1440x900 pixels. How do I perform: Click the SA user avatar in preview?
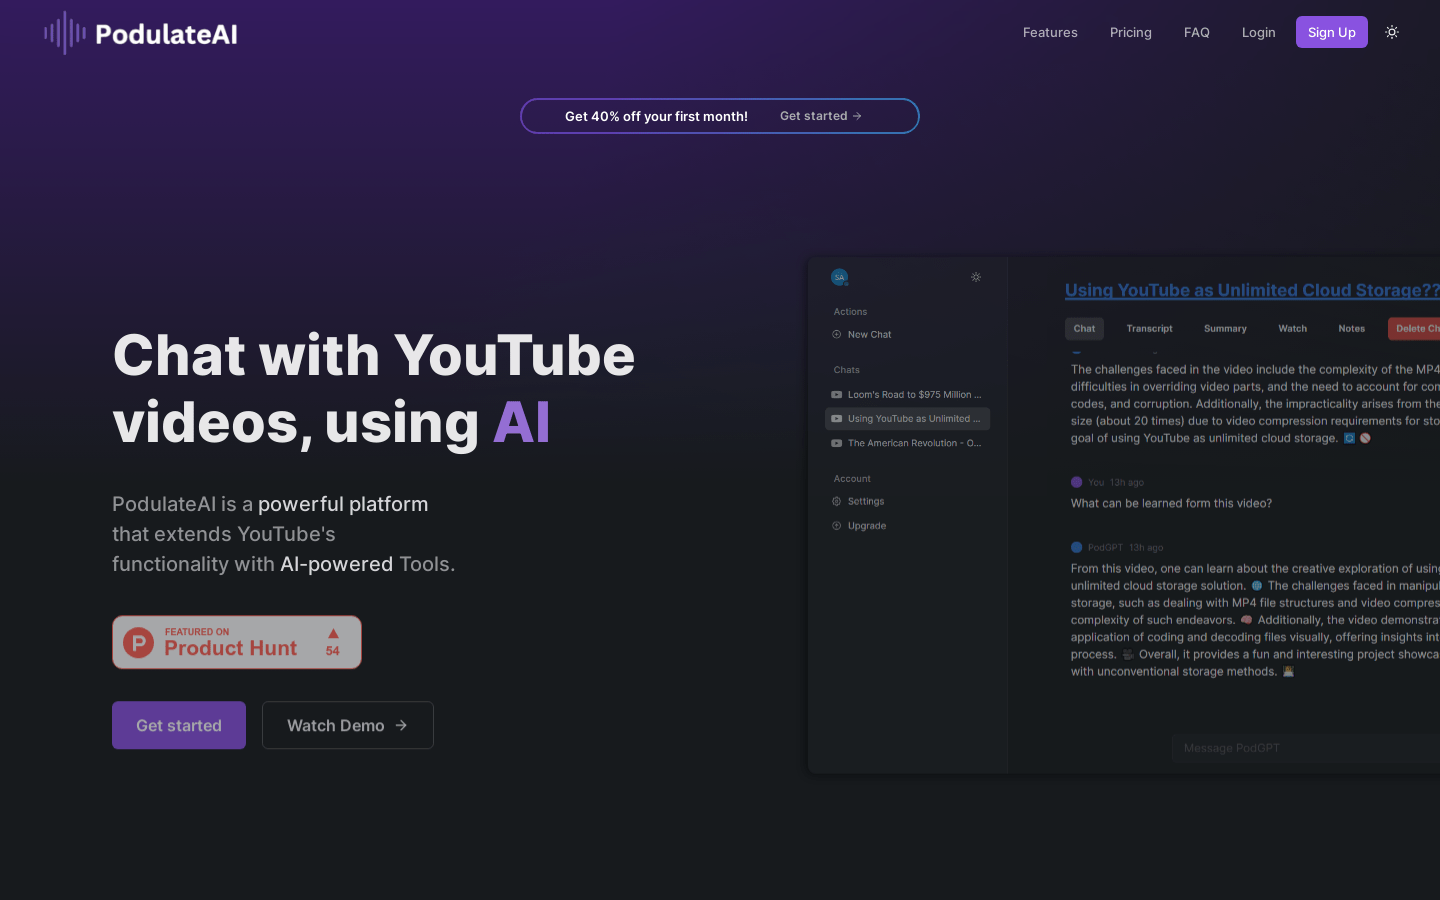pos(839,277)
